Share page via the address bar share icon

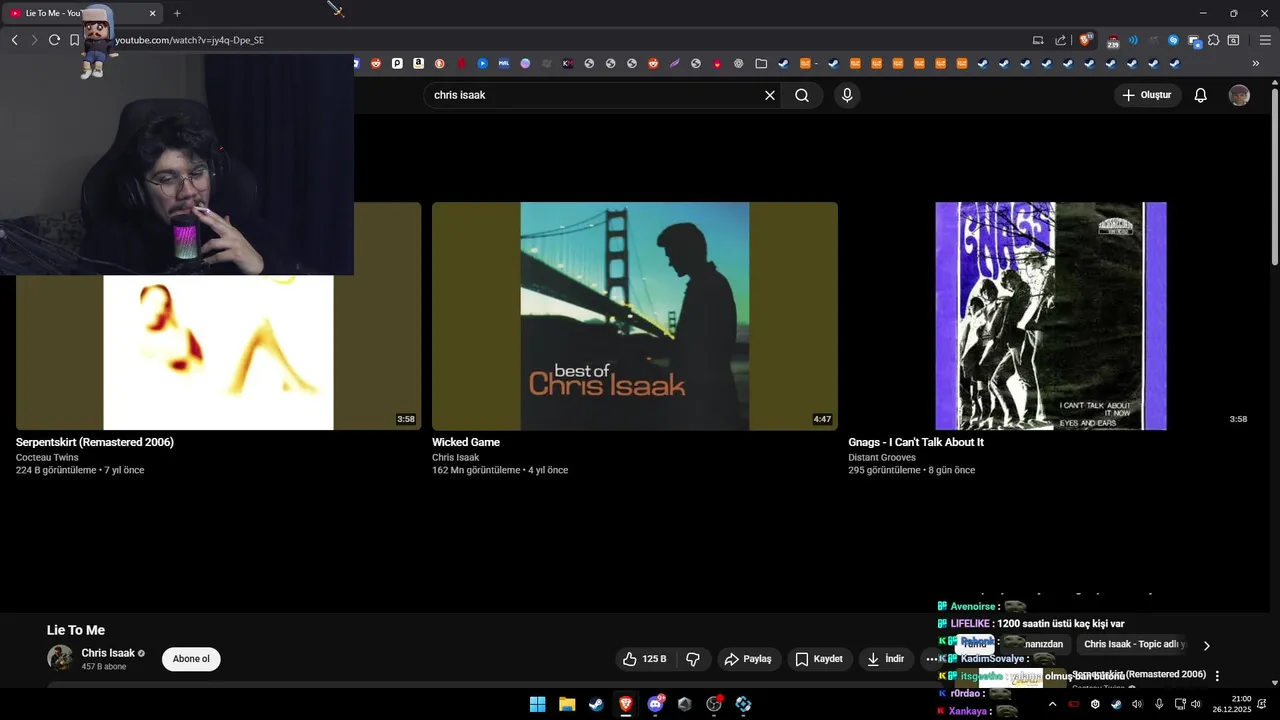1060,40
